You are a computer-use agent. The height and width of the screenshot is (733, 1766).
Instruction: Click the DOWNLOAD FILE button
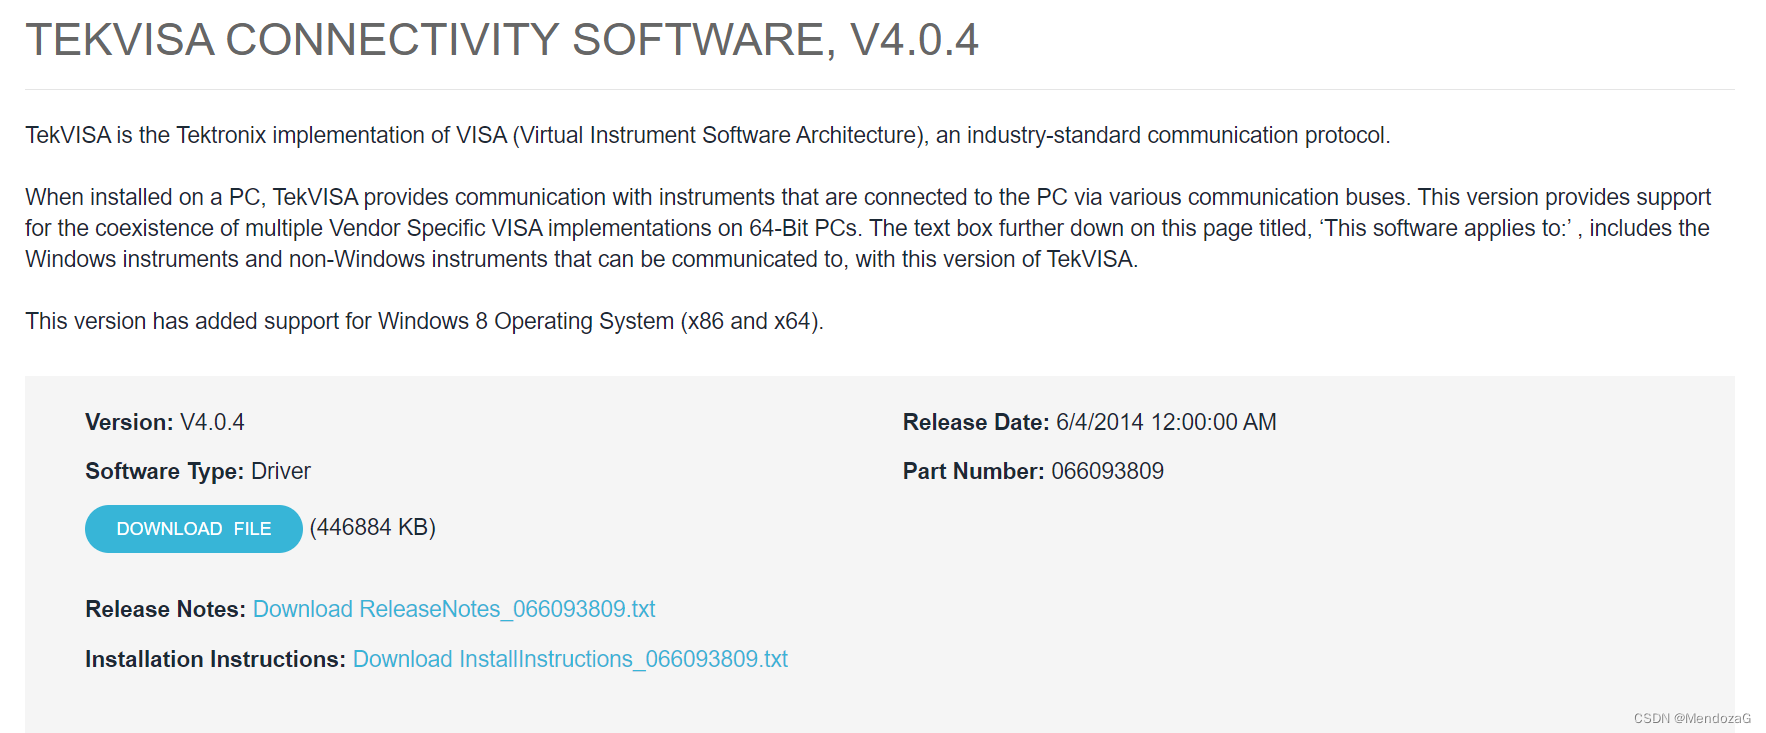(x=193, y=528)
